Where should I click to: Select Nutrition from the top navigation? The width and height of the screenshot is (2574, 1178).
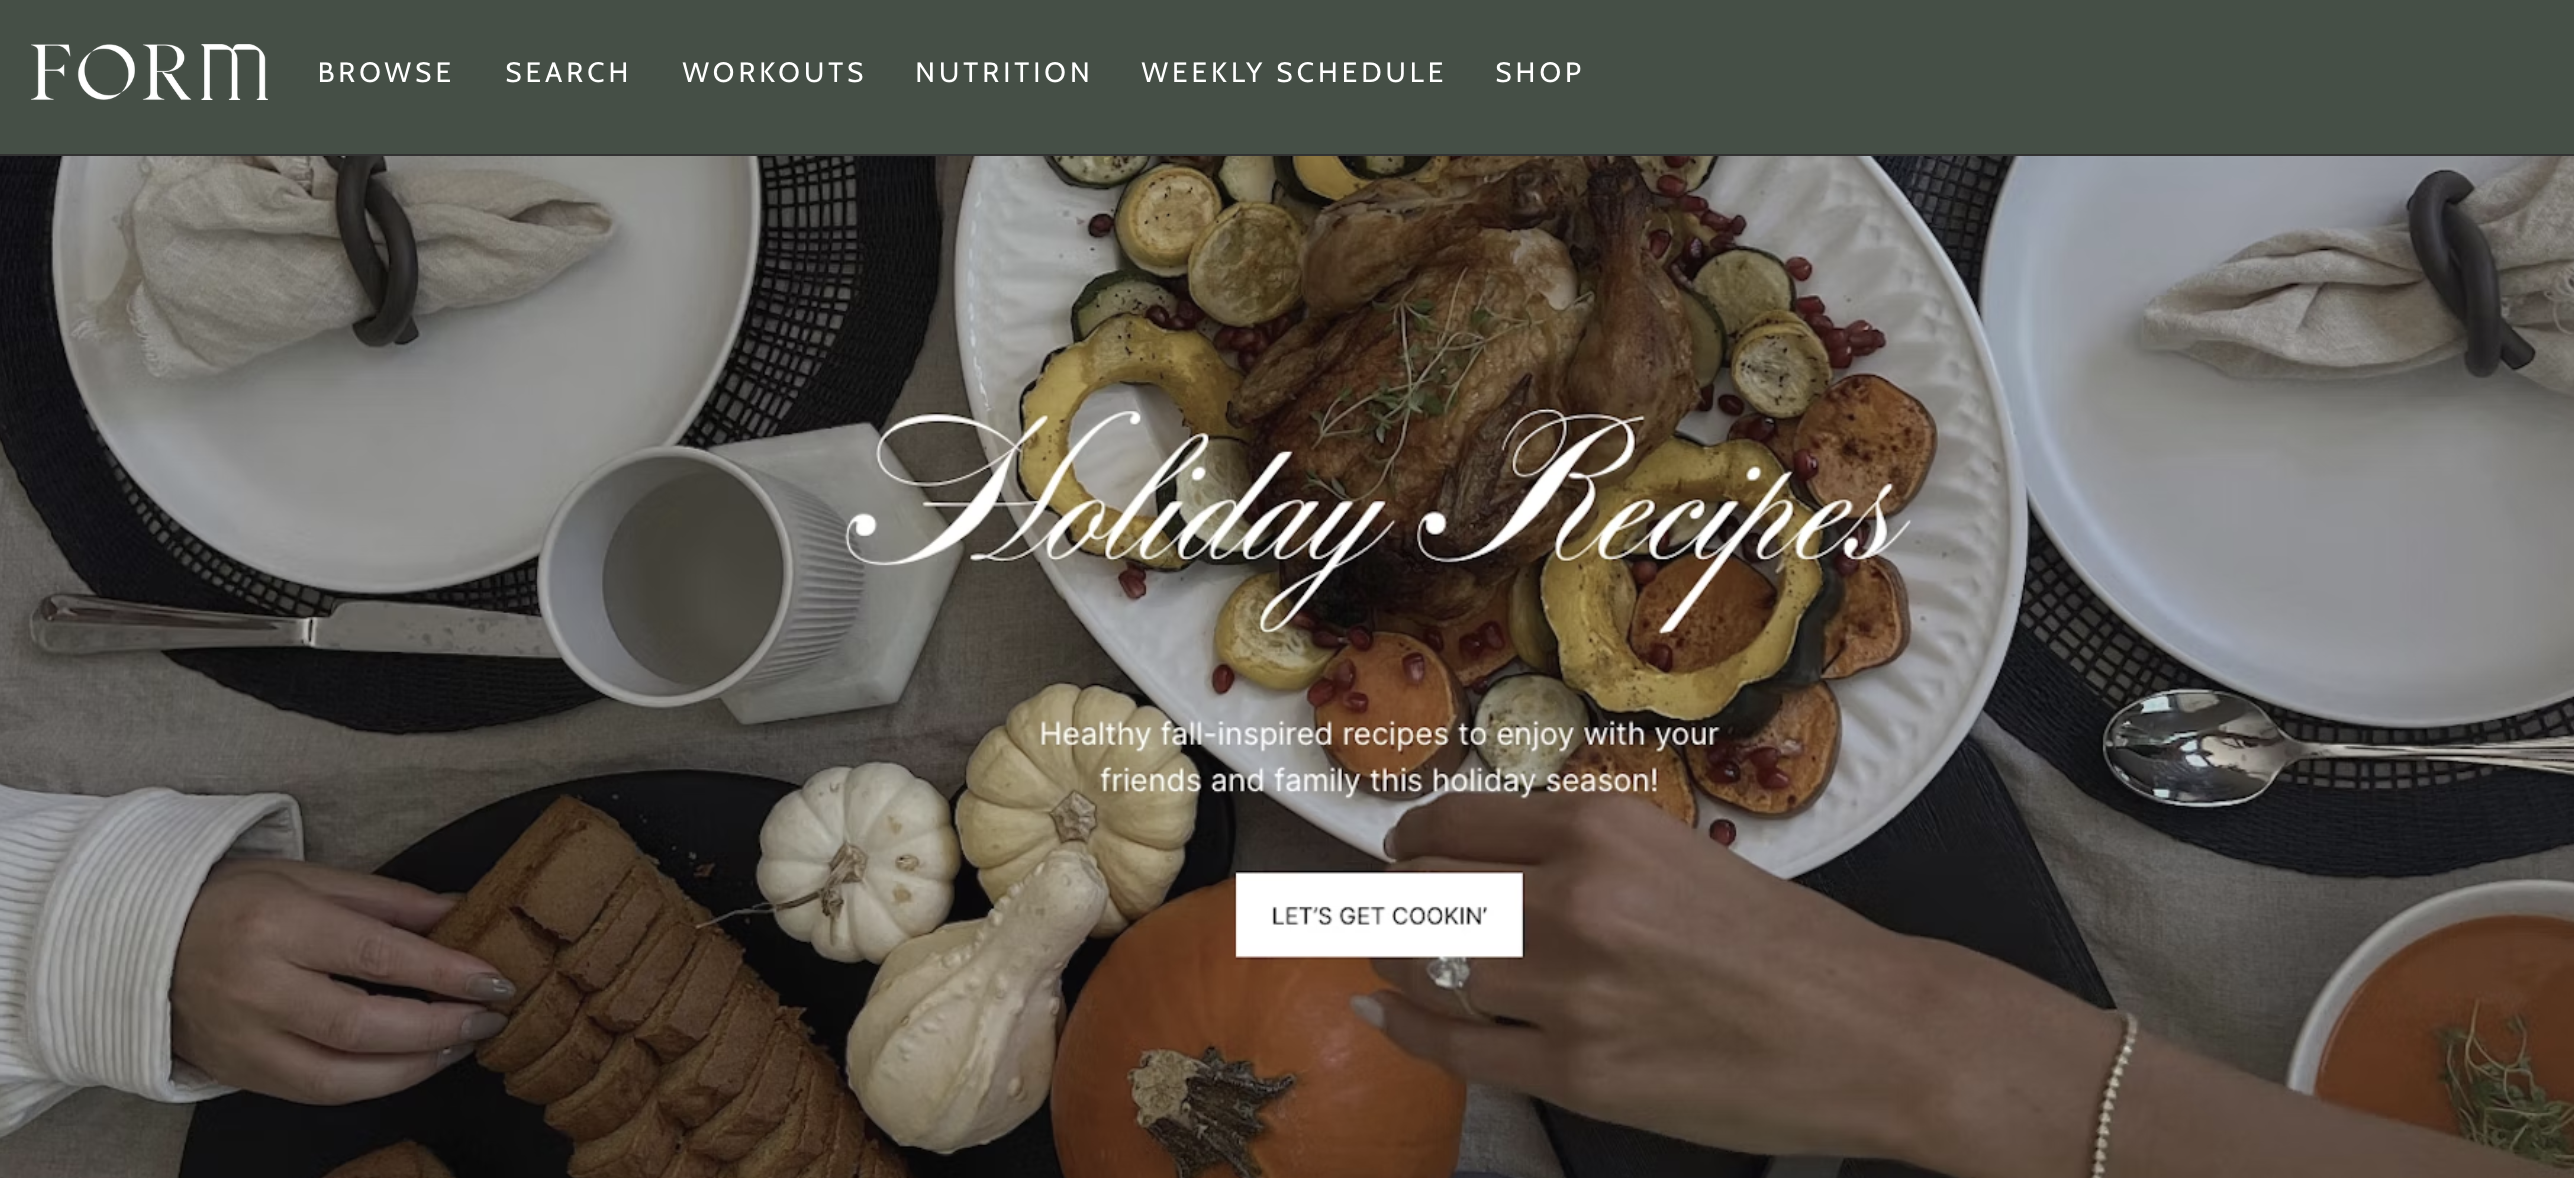[x=1003, y=73]
